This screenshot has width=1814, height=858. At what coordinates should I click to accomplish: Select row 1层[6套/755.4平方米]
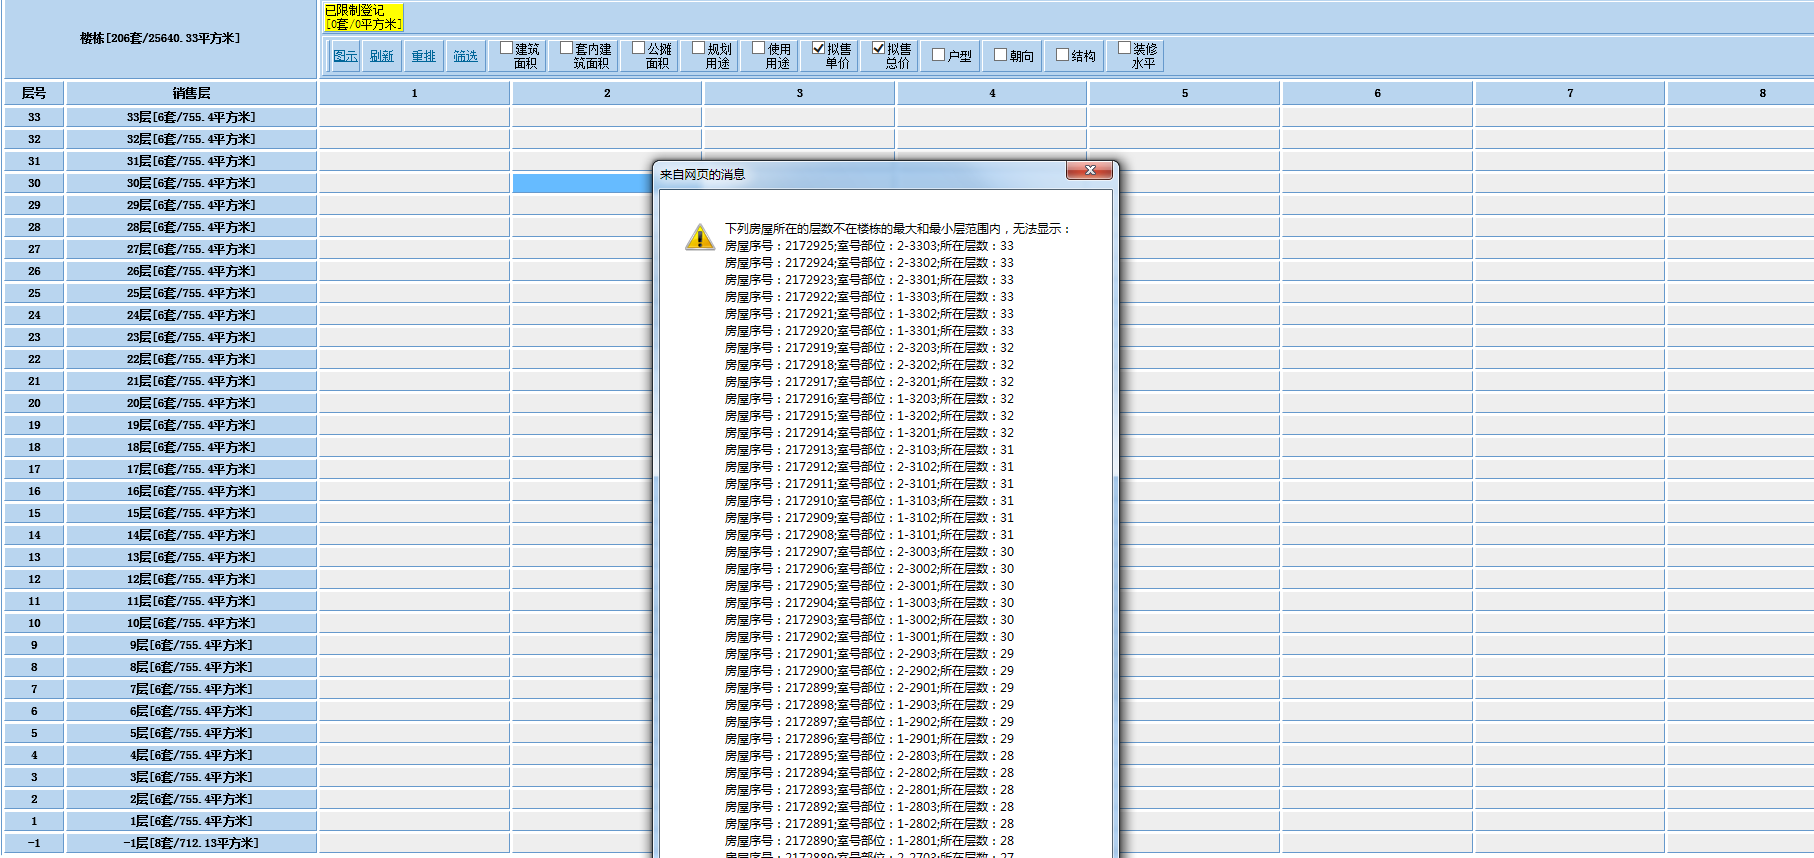point(191,821)
